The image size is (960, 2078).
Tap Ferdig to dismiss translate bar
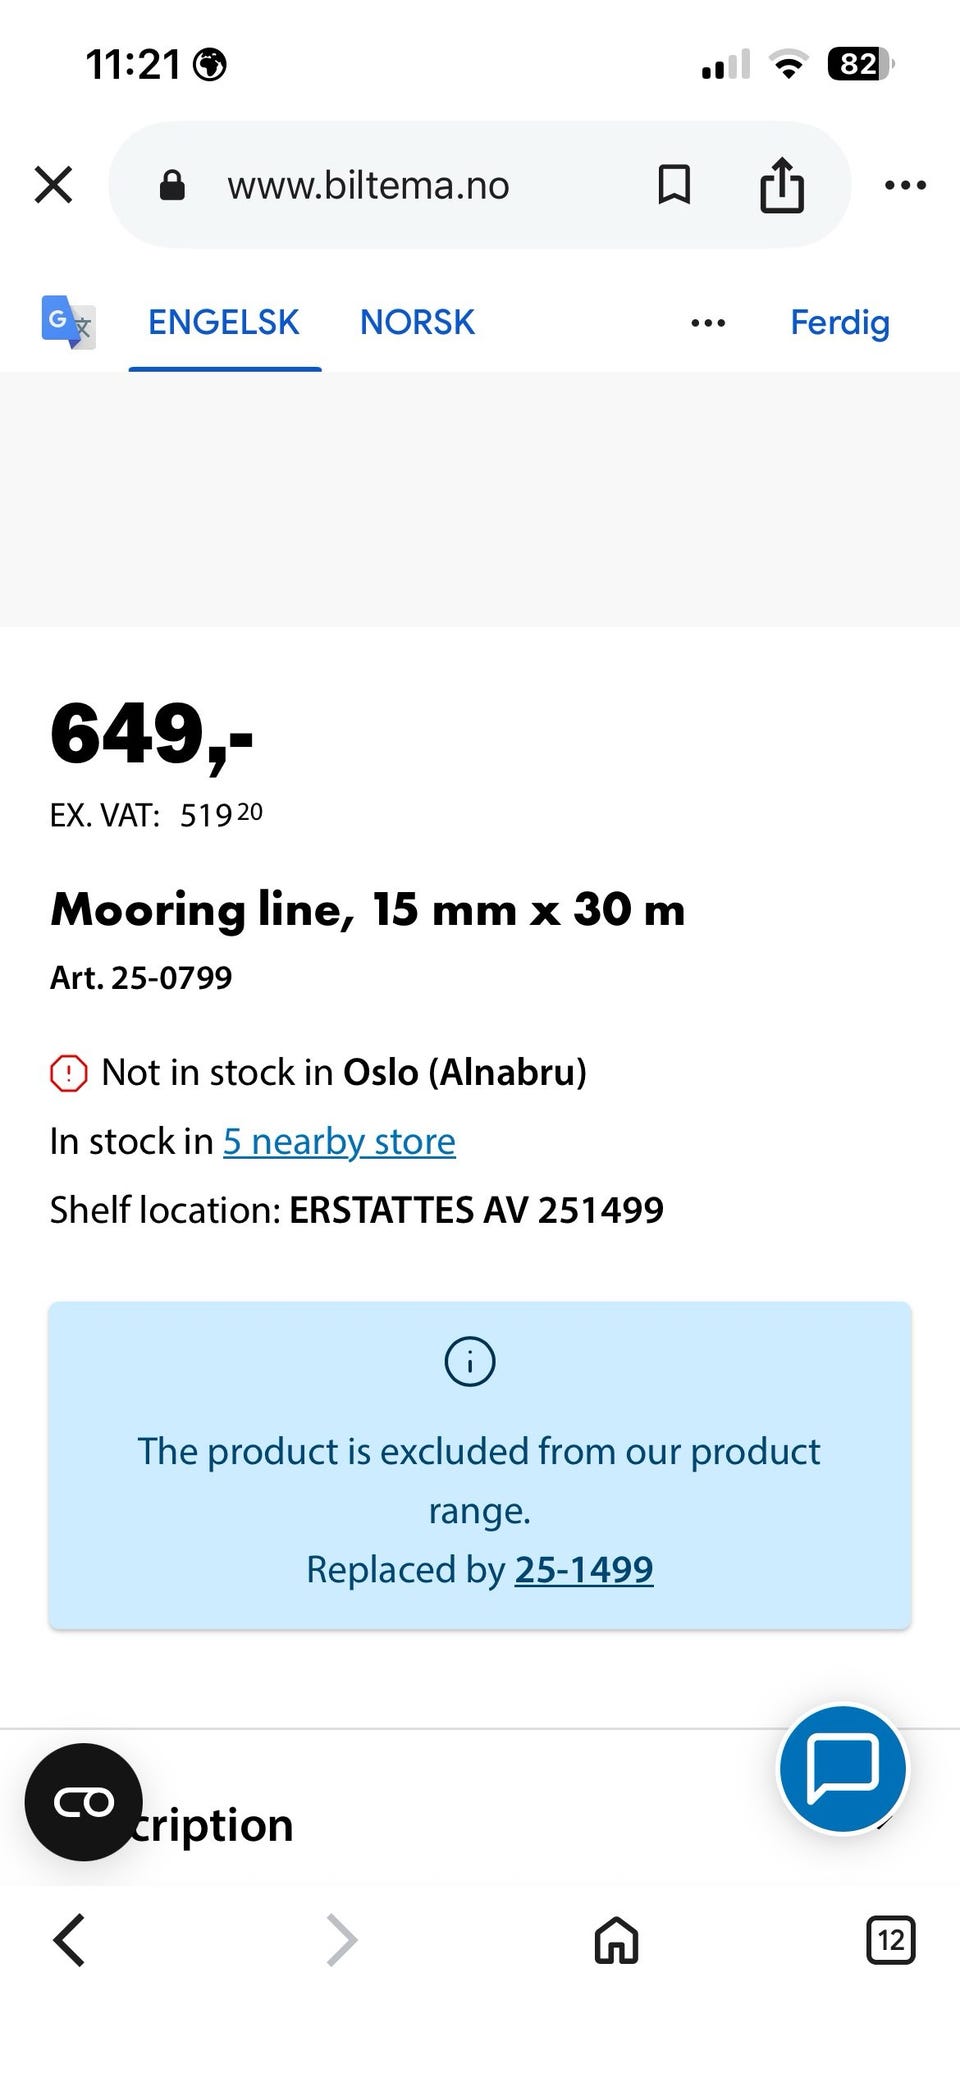[840, 323]
